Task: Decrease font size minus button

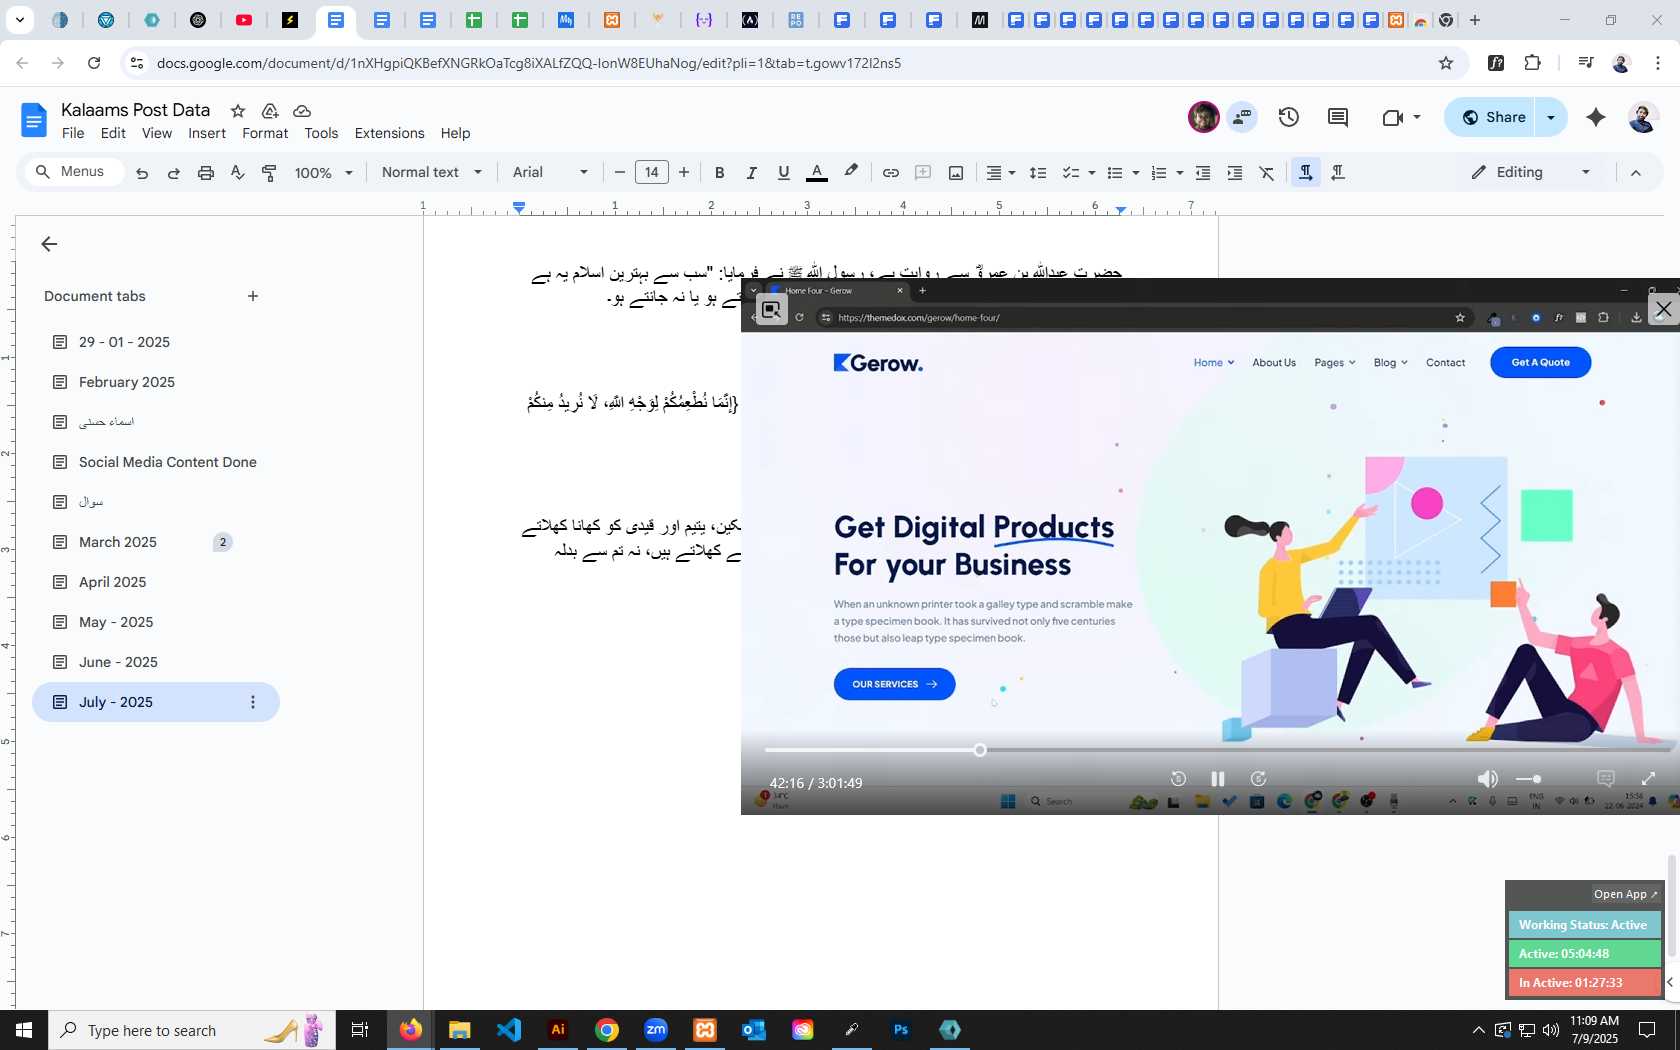Action: tap(620, 173)
